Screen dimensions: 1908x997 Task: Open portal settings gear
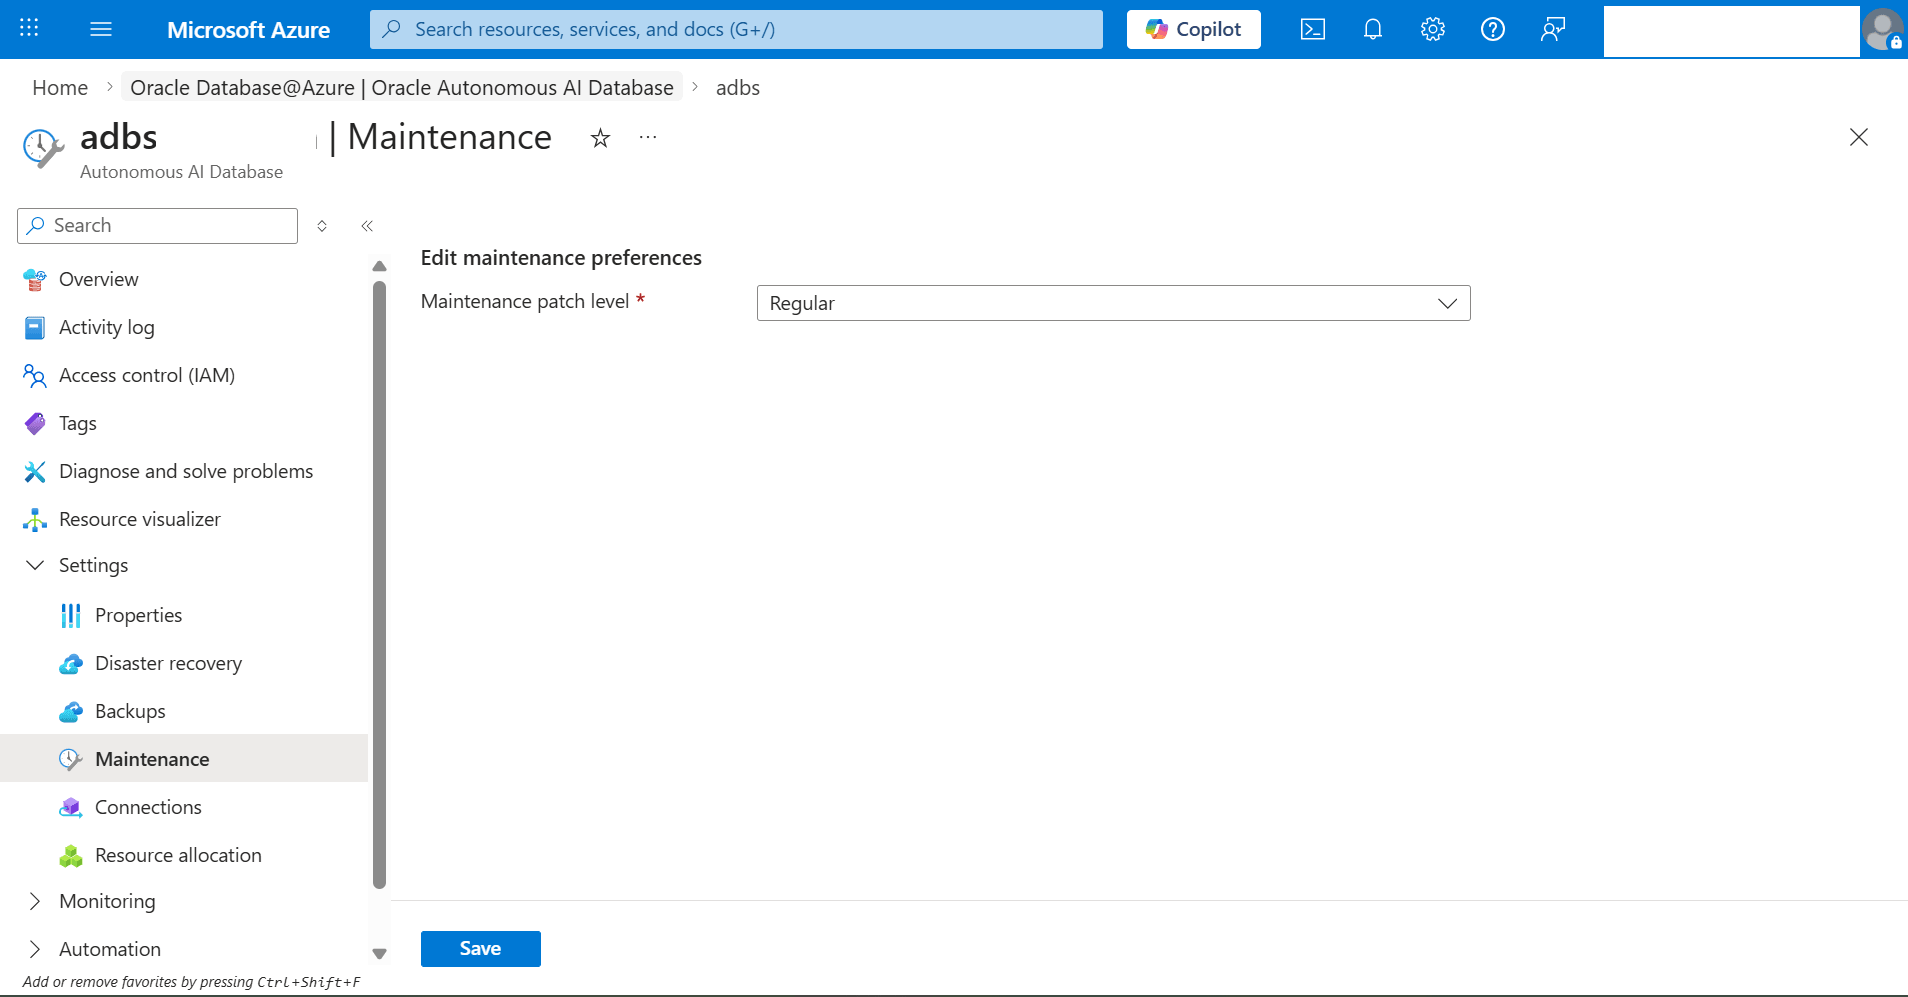(x=1433, y=29)
